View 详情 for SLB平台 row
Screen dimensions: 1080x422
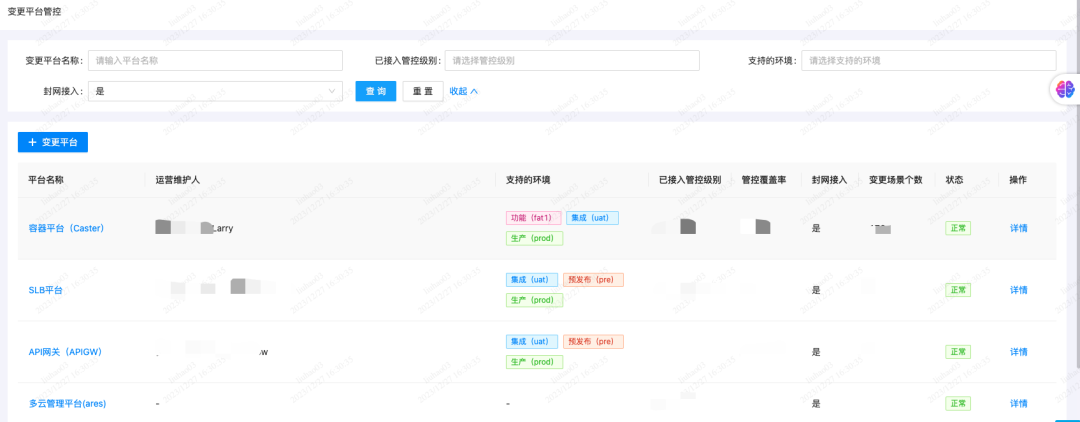[x=1019, y=290]
